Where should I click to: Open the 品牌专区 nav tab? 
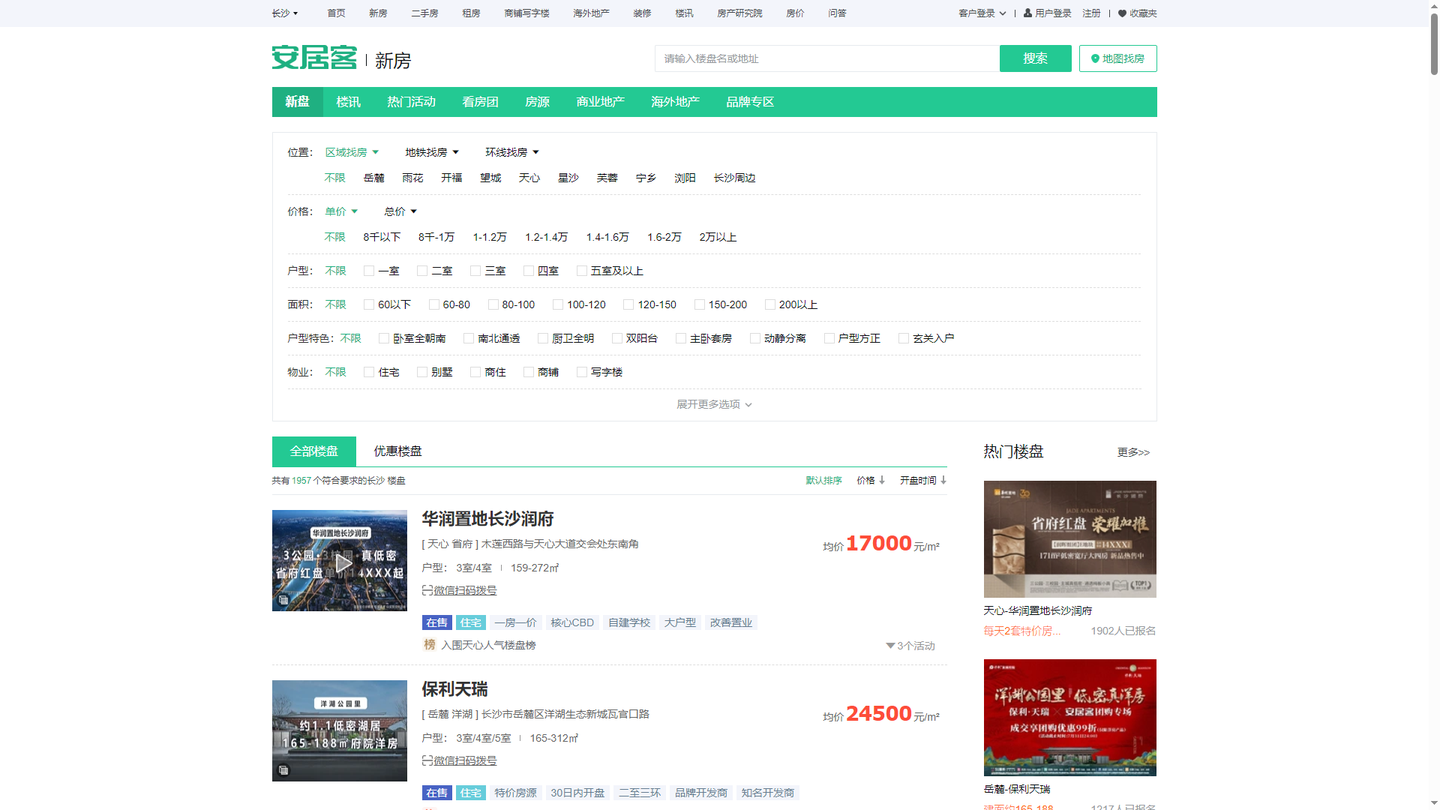(x=750, y=102)
